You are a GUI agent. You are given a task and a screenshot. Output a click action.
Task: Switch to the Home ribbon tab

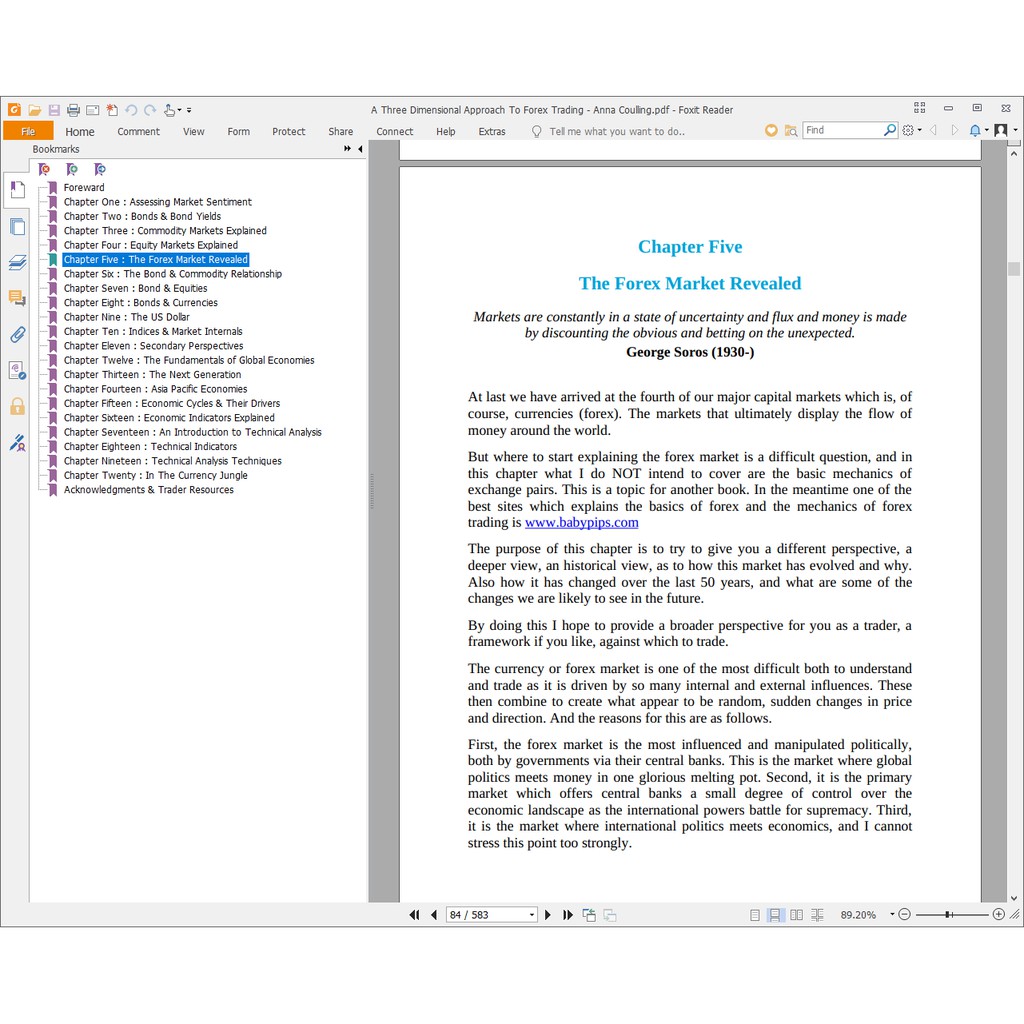80,131
